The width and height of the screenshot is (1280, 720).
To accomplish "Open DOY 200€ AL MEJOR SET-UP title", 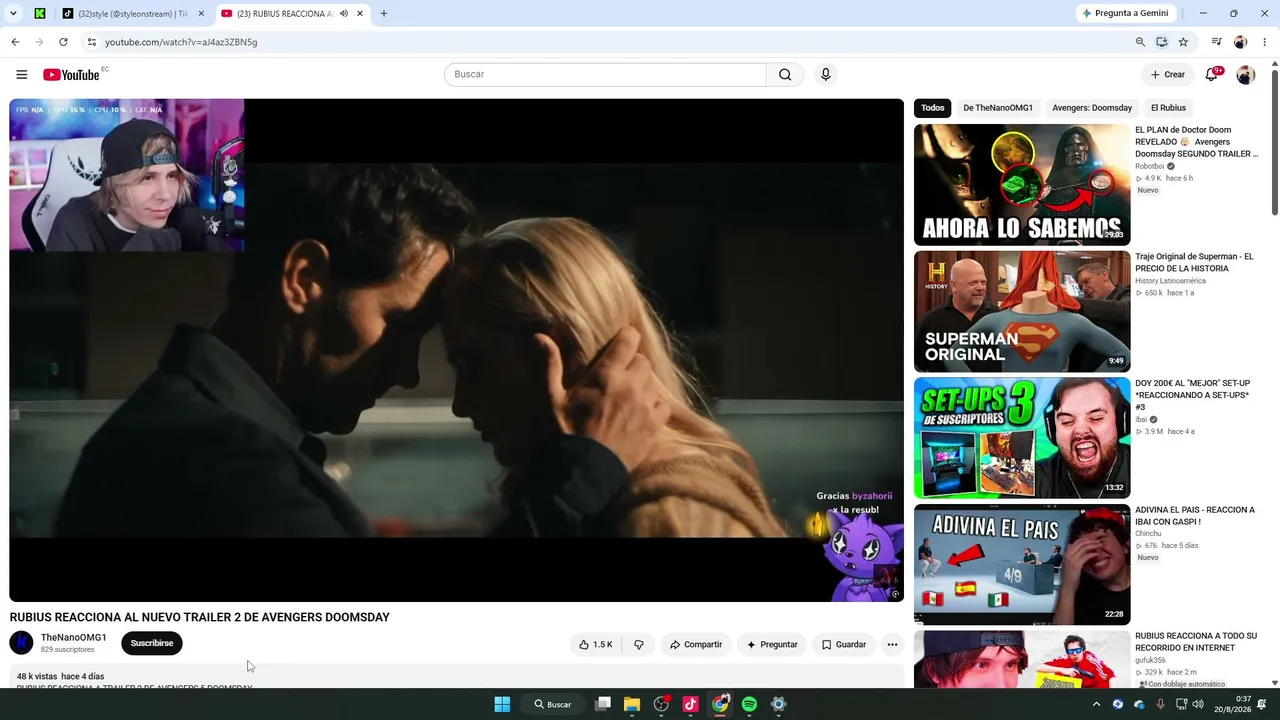I will (x=1193, y=395).
